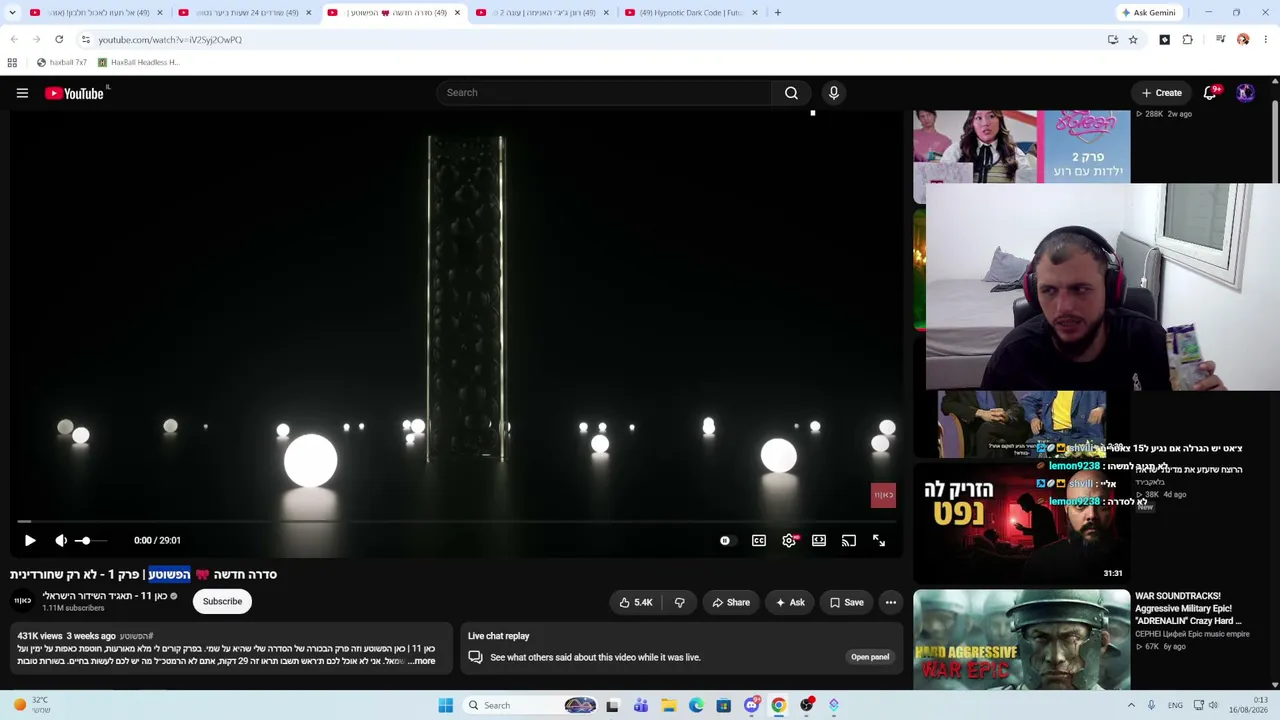
Task: Open the HaxBall Headless bookmark
Action: (138, 62)
